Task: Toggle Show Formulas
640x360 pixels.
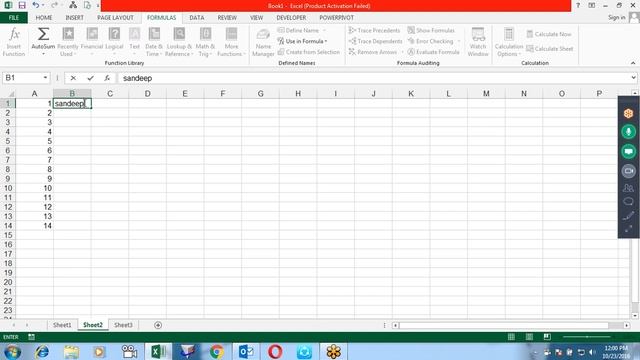Action: (x=431, y=31)
